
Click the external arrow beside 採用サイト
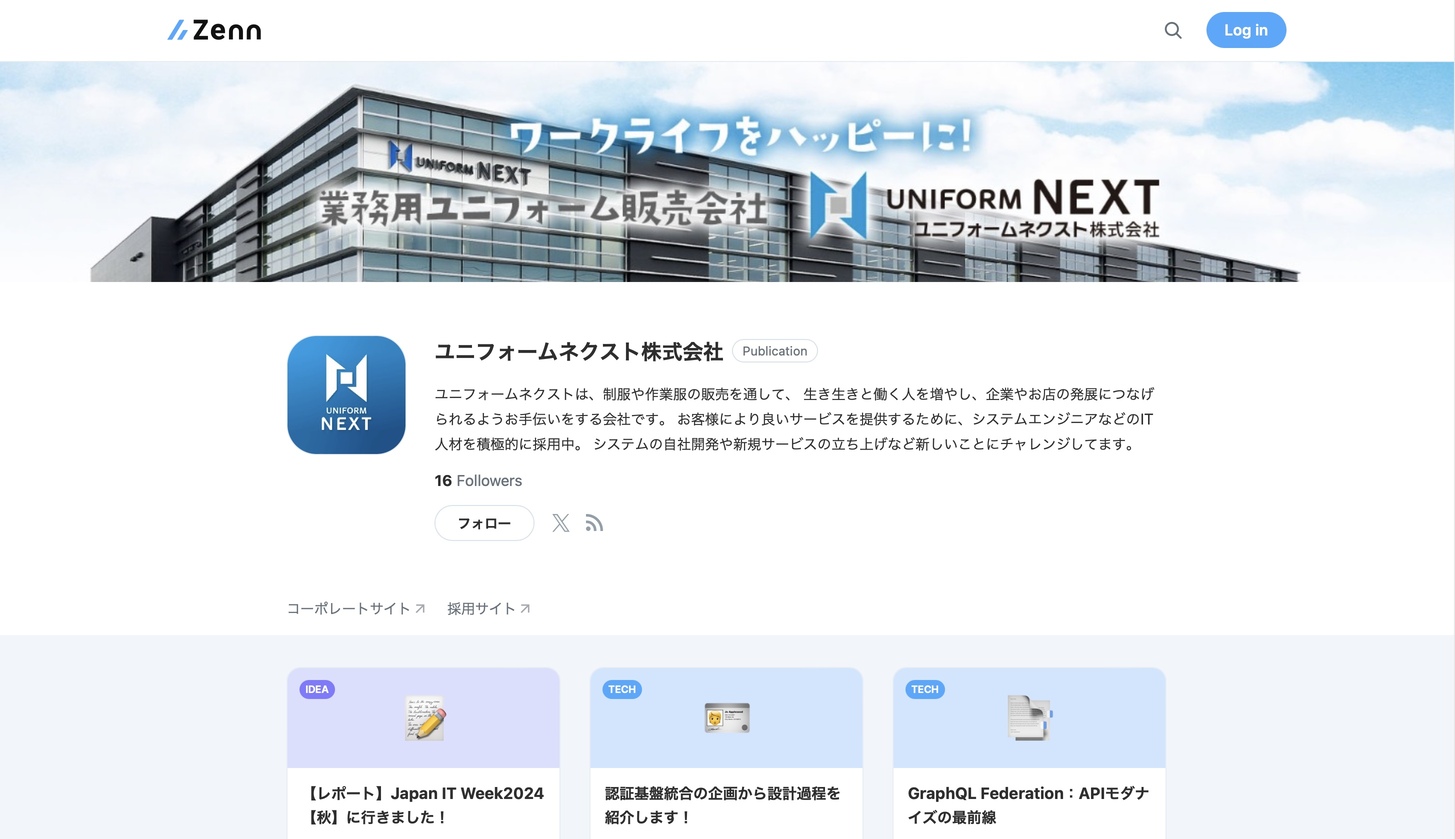525,608
